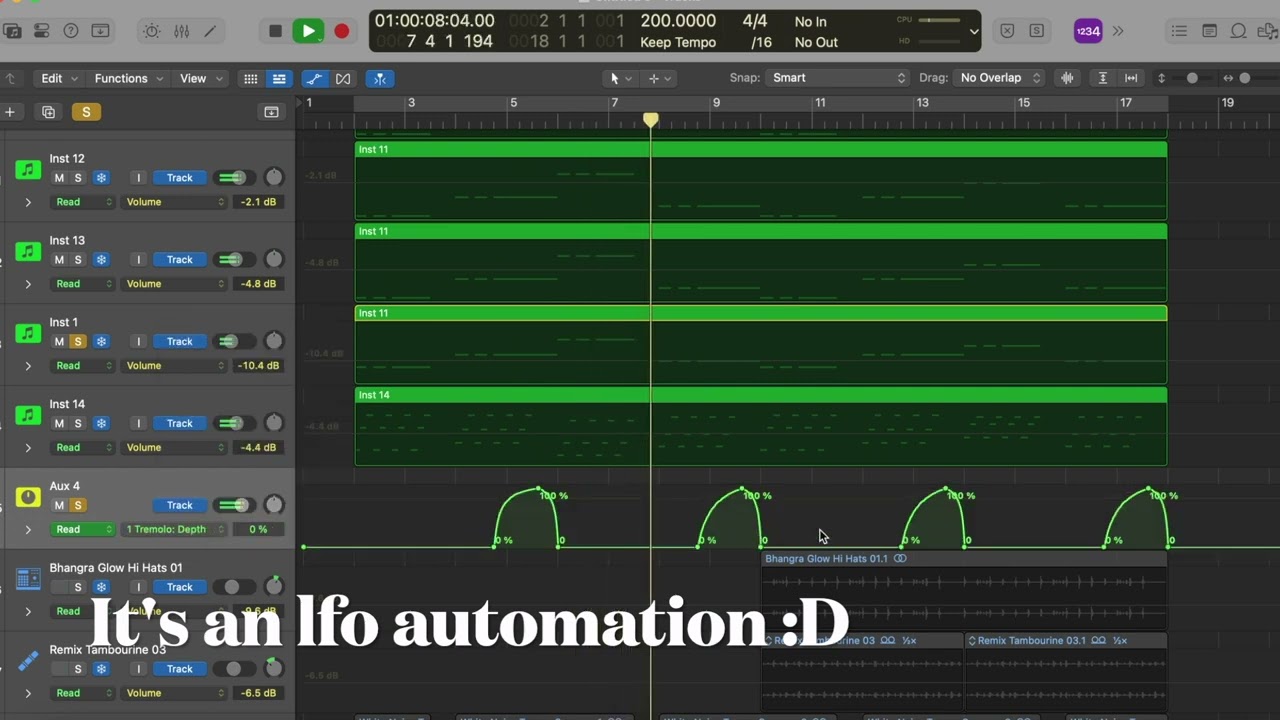The image size is (1280, 720).
Task: Open the Loop Browser icon
Action: pyautogui.click(x=1238, y=31)
